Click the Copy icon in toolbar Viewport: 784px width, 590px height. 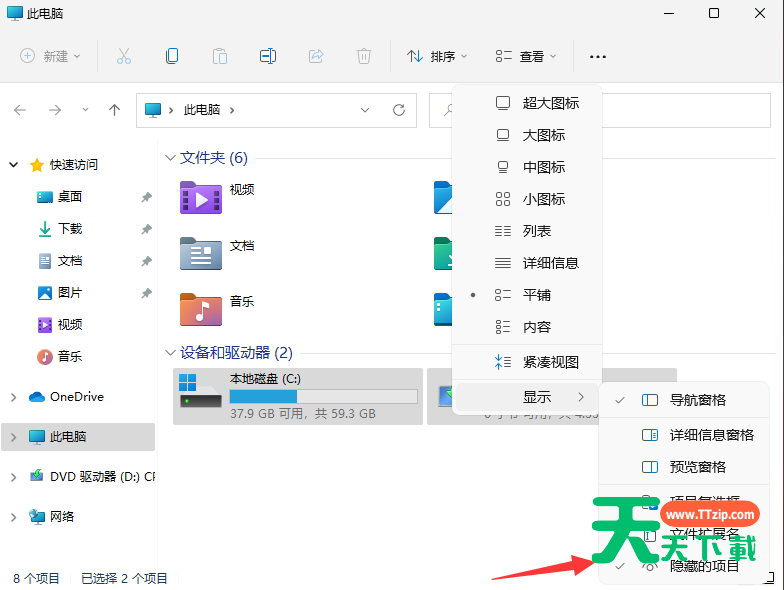pyautogui.click(x=172, y=56)
